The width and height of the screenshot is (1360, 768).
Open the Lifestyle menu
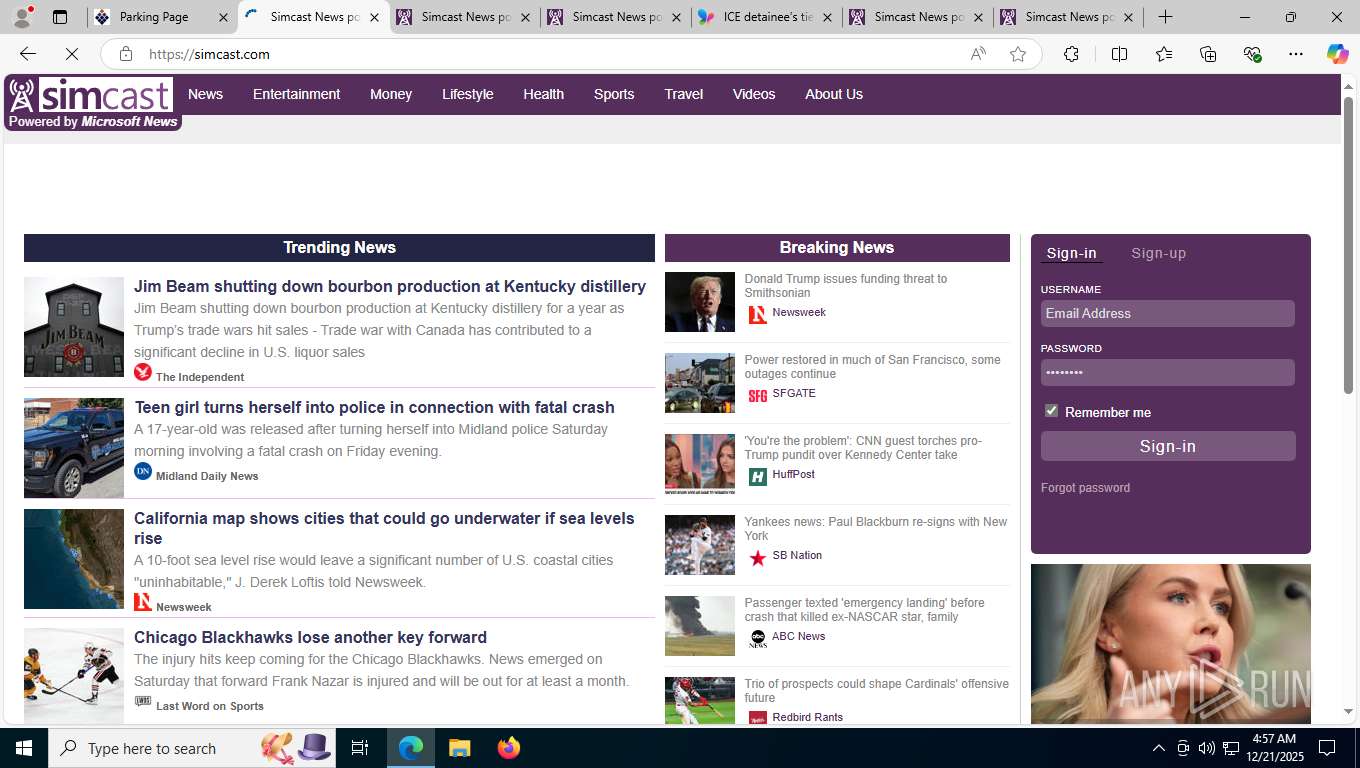467,94
